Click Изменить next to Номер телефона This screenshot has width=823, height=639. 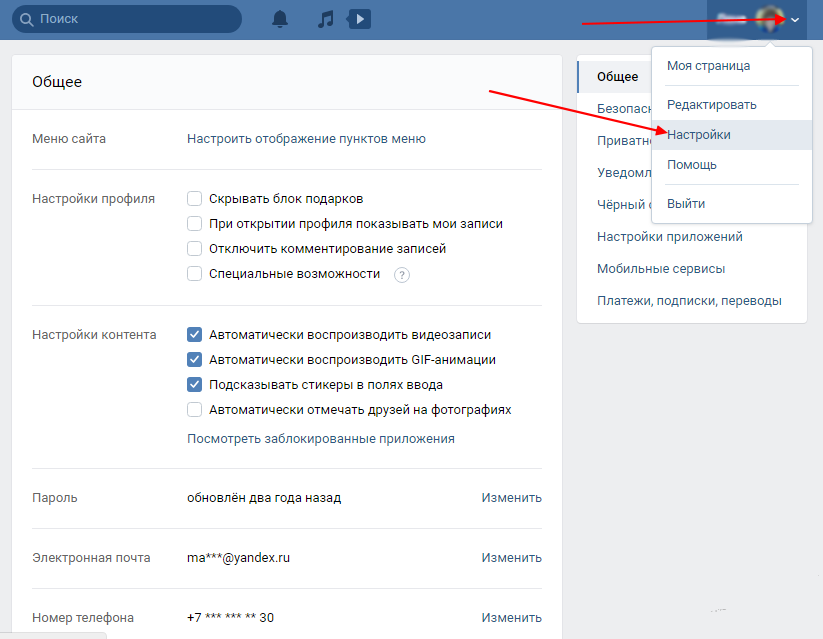[x=511, y=617]
